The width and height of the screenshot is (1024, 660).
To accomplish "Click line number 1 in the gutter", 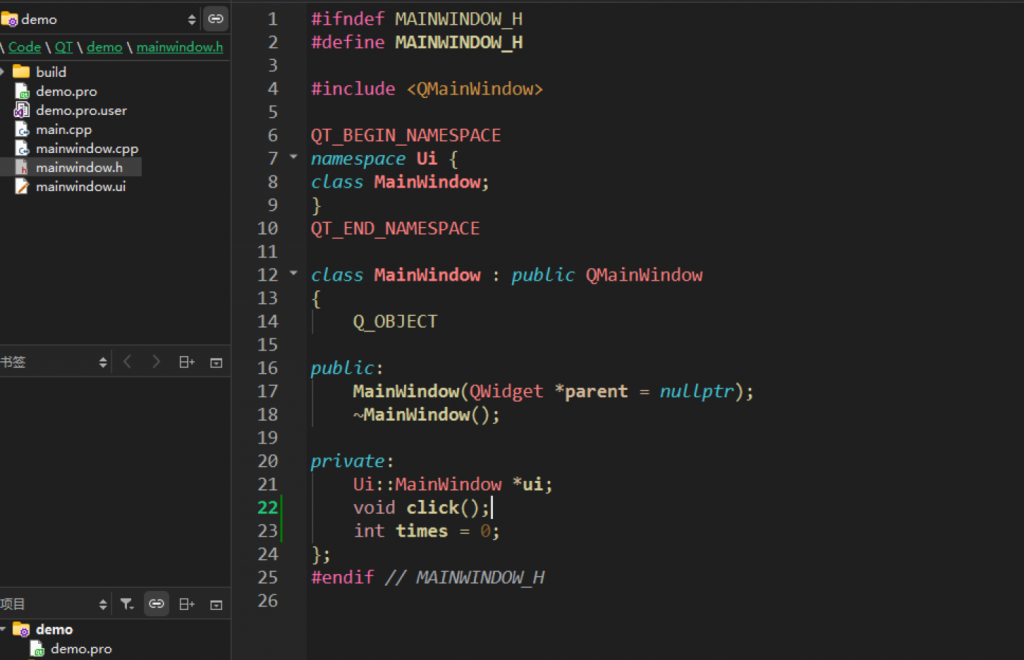I will point(272,19).
